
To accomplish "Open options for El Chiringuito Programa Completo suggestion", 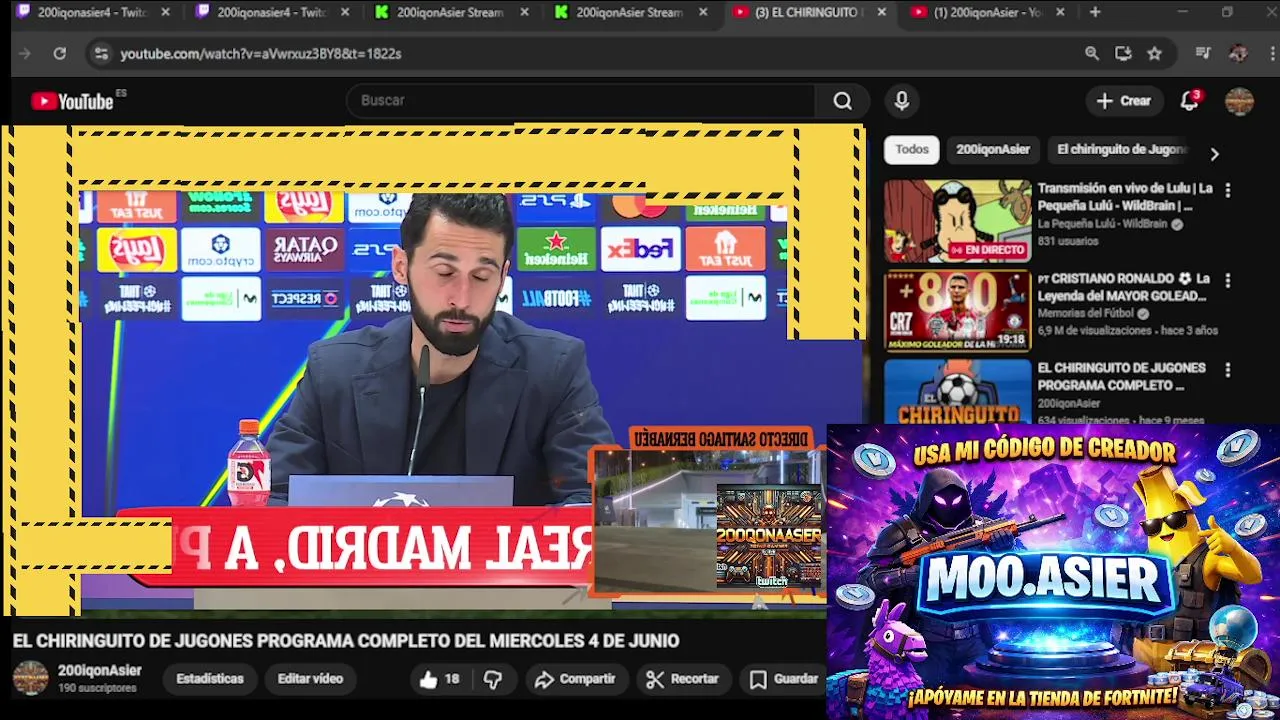I will tap(1228, 370).
